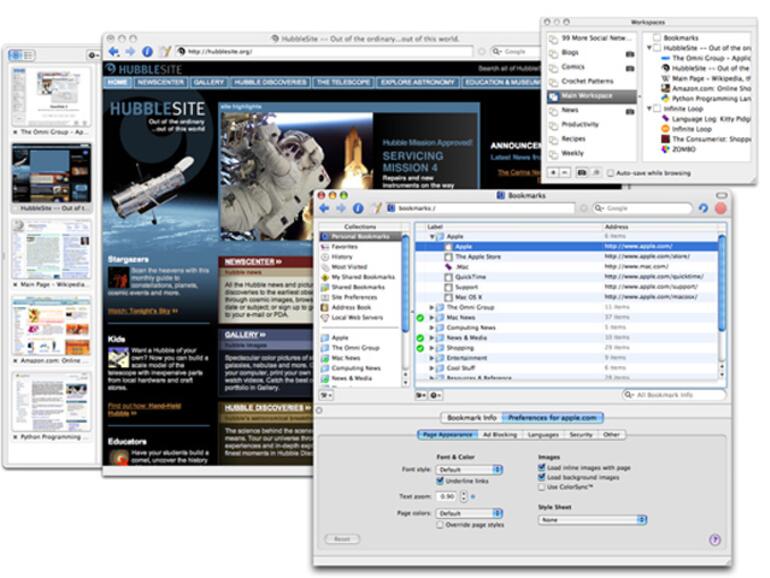Screen dimensions: 770x578
Task: Switch to the Languages tab
Action: (543, 435)
